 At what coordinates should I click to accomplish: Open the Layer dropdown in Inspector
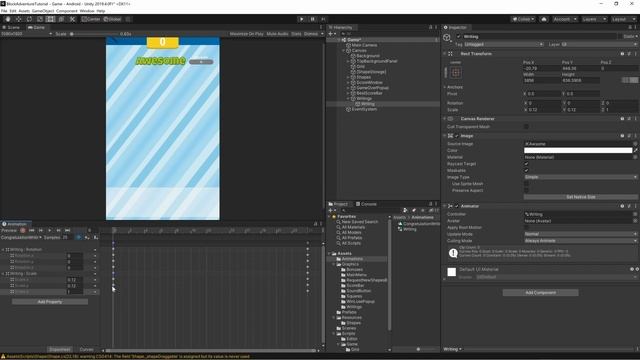[x=599, y=44]
